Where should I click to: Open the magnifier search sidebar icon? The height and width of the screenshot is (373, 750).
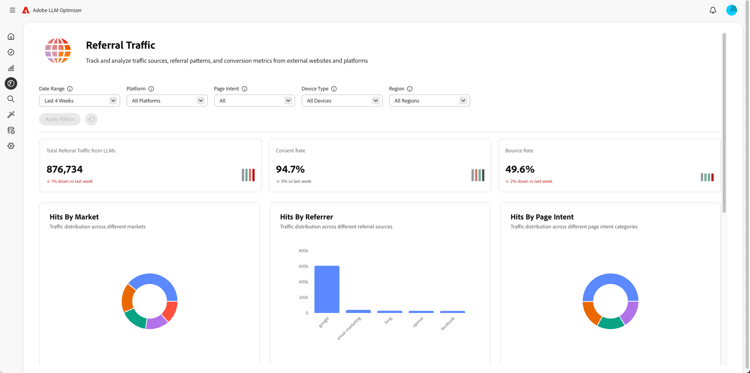(x=11, y=99)
